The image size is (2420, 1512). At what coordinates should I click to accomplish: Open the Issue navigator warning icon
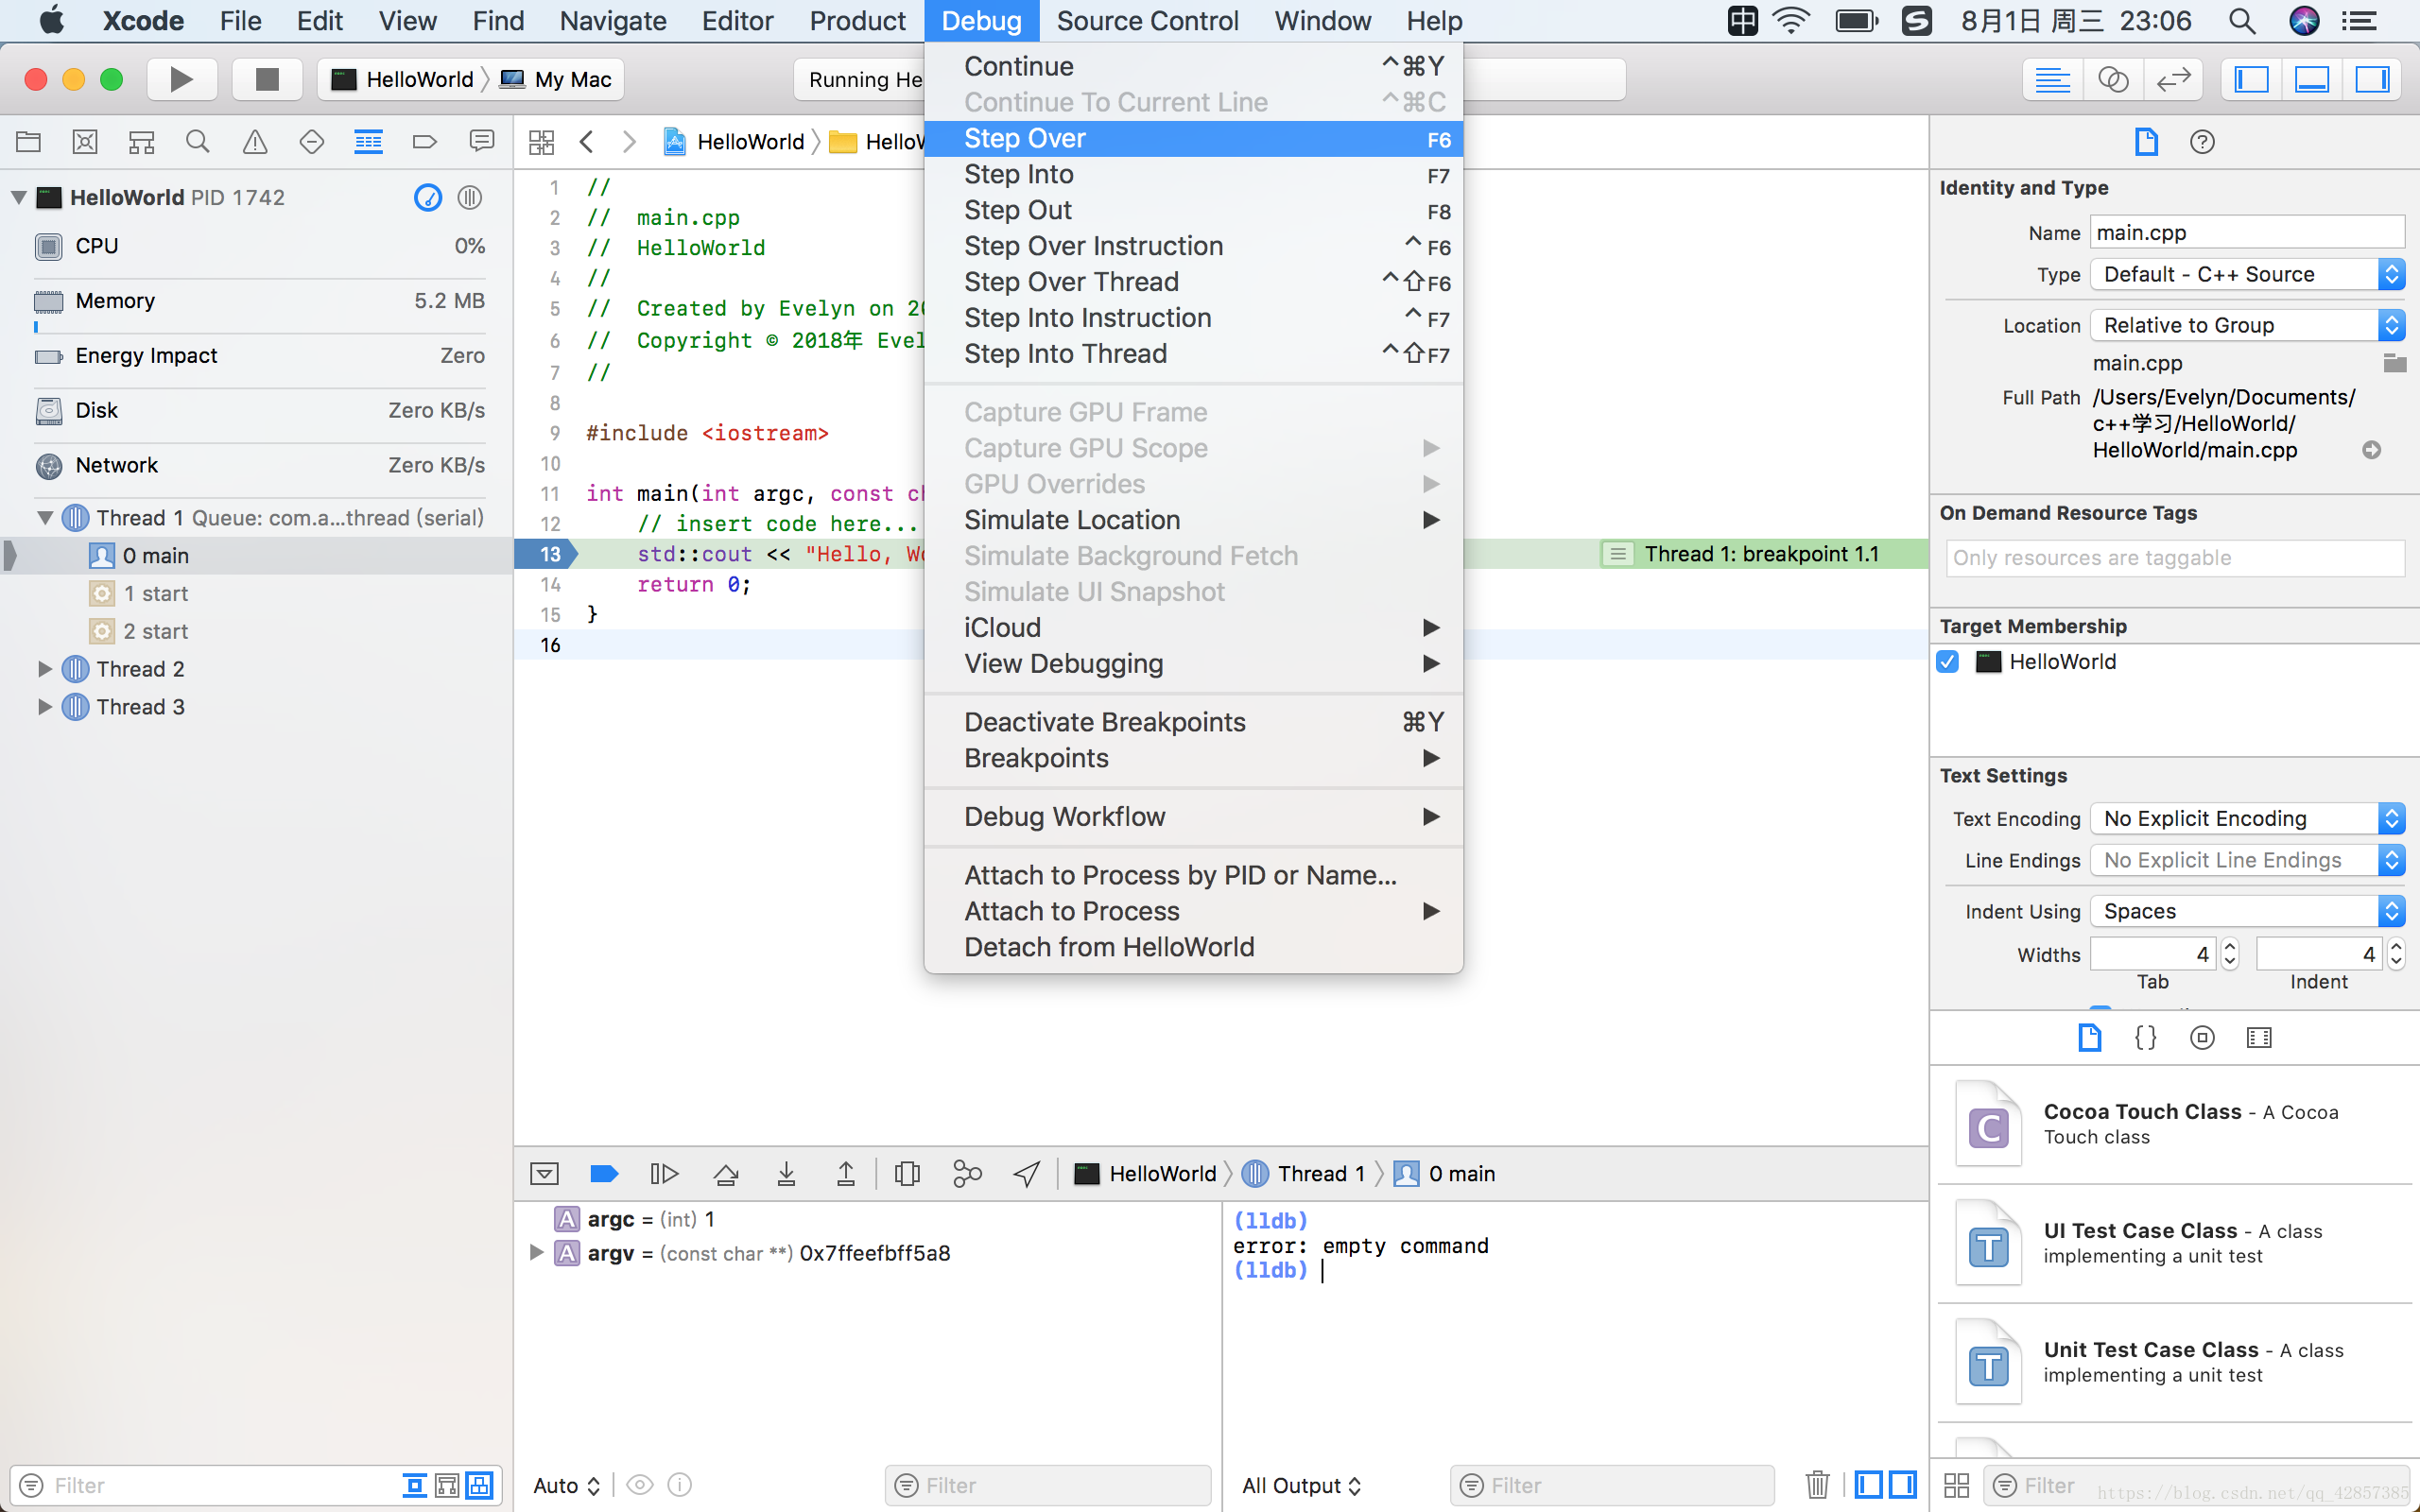click(x=255, y=142)
